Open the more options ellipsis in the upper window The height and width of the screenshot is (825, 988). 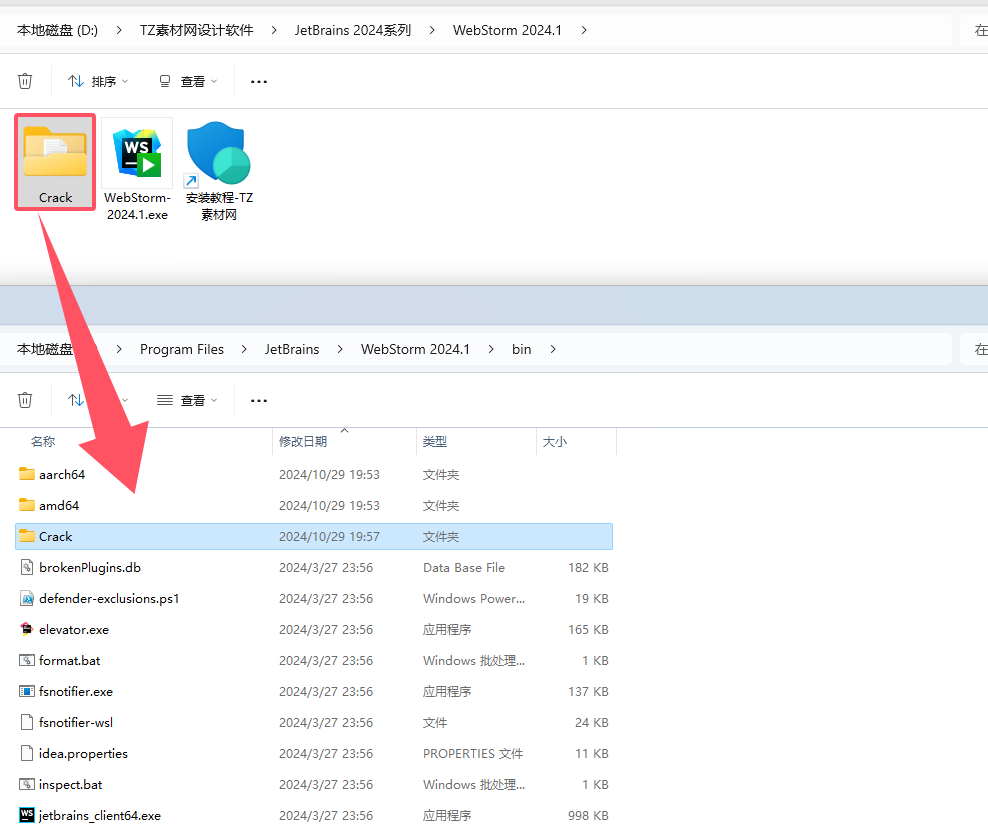[x=259, y=81]
